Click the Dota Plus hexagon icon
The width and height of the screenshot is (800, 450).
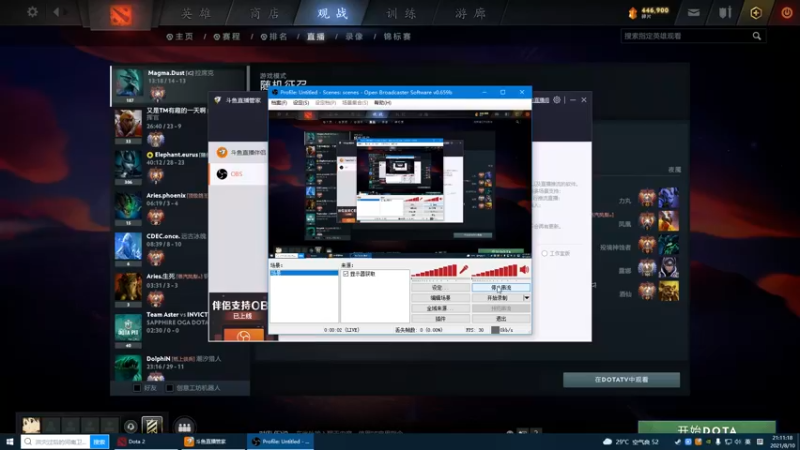point(756,13)
